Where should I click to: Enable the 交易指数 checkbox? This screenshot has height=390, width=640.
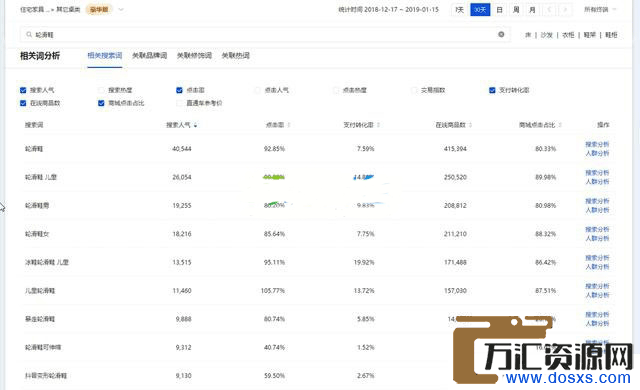coord(414,90)
